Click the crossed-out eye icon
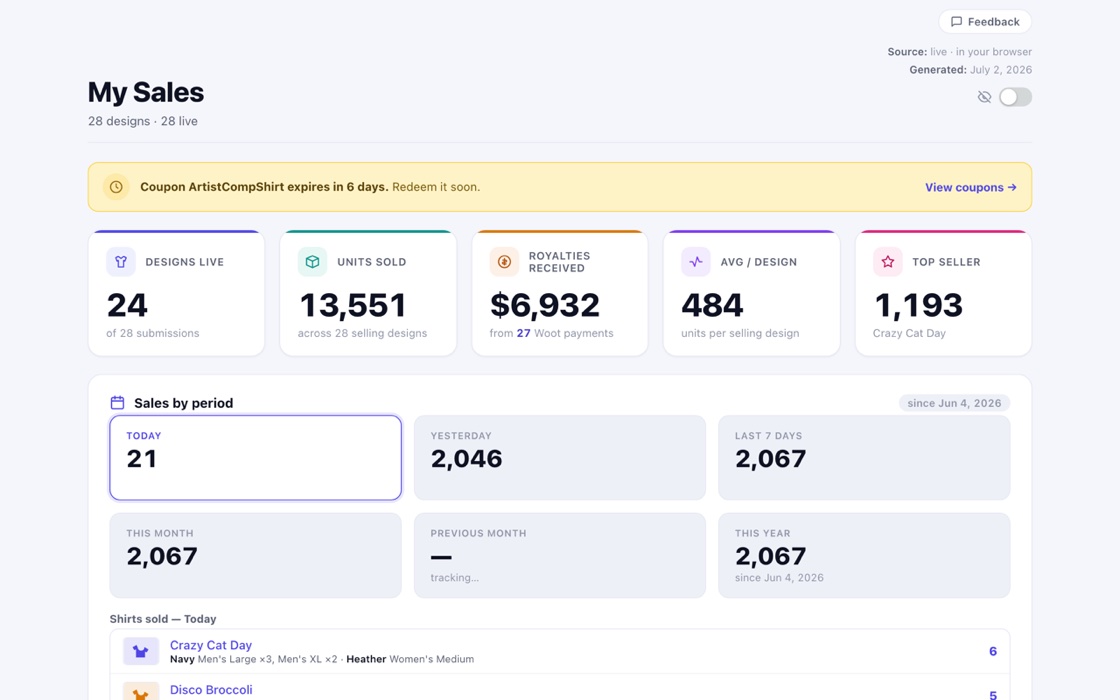 coord(984,97)
